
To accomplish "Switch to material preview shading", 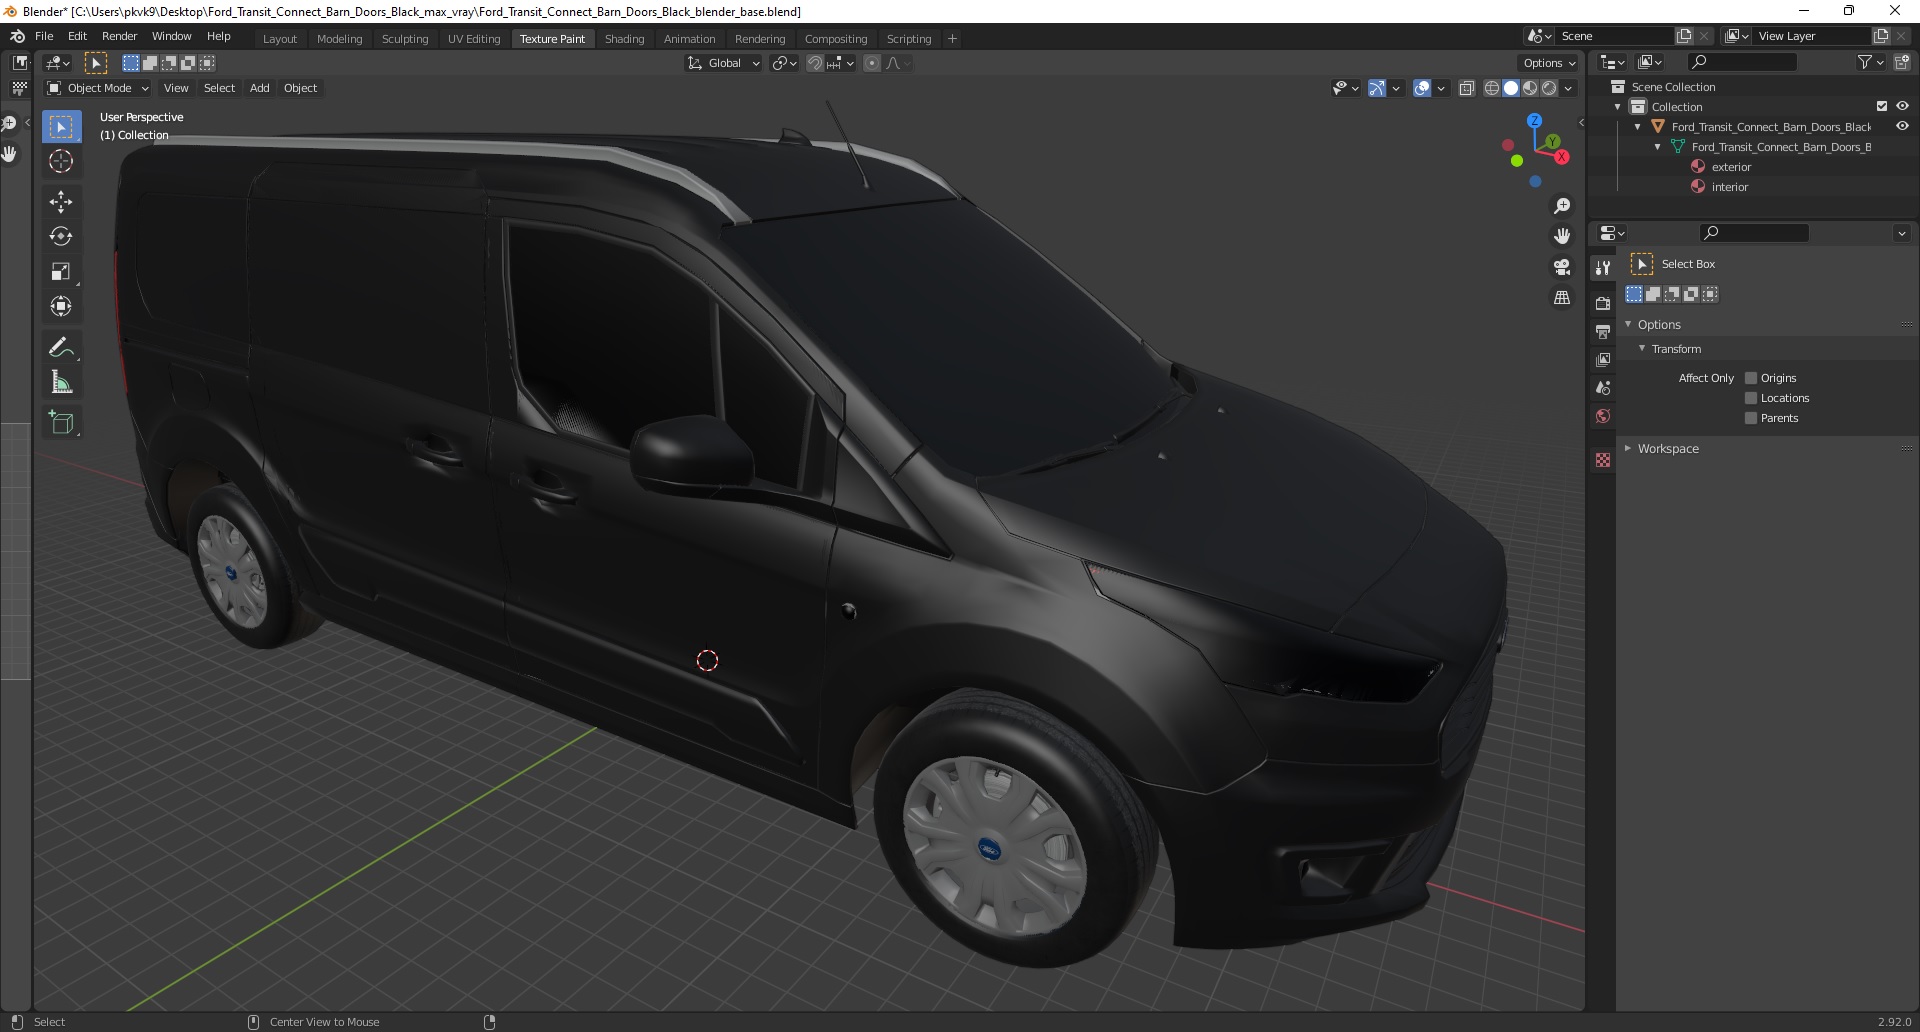I will tap(1530, 88).
